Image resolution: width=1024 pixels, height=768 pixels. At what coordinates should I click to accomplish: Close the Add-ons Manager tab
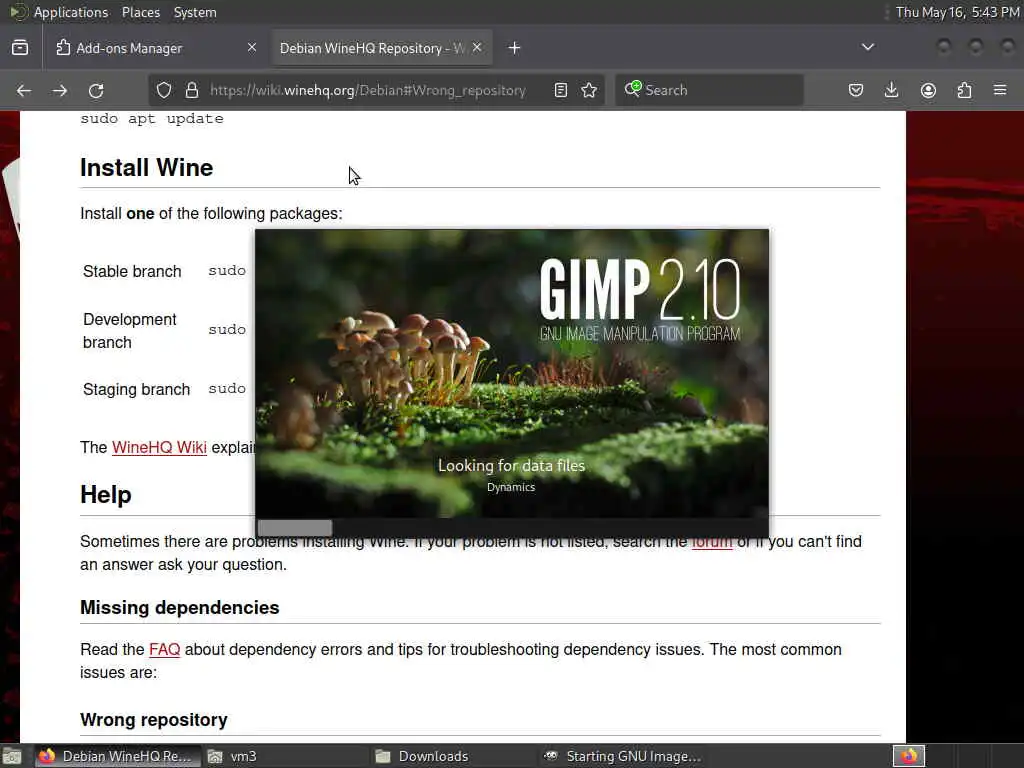252,47
